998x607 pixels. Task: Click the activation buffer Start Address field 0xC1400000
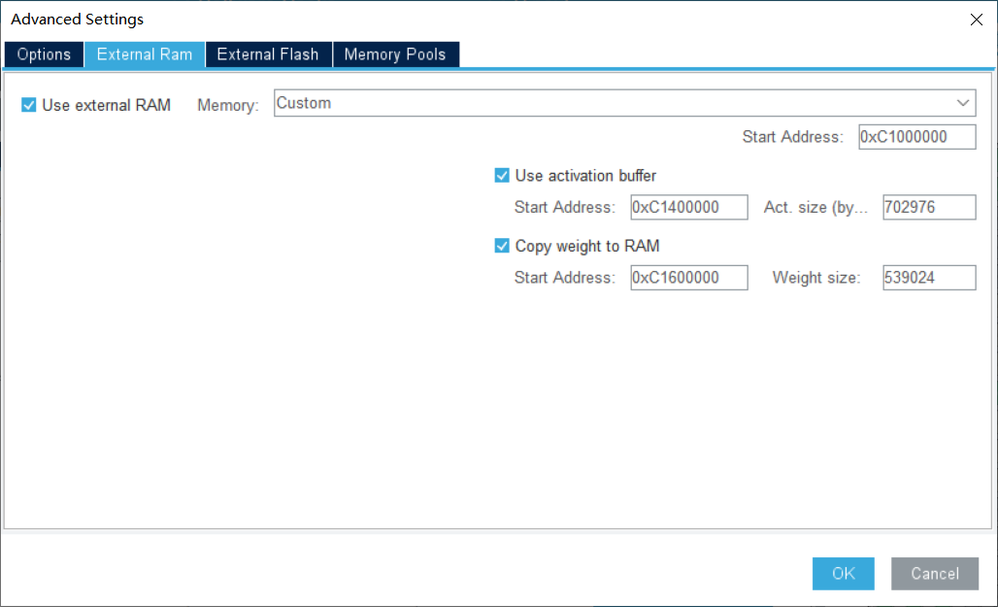[x=689, y=207]
